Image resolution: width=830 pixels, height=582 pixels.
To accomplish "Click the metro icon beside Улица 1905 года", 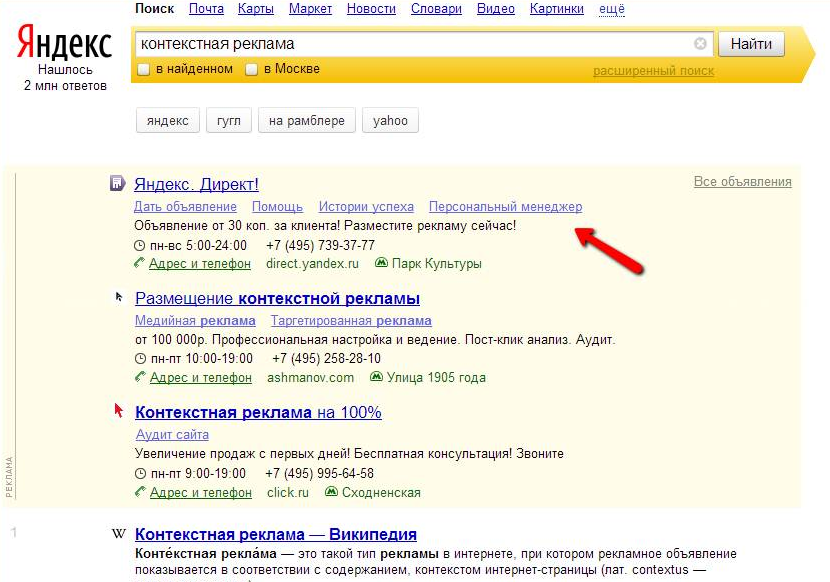I will [x=376, y=377].
